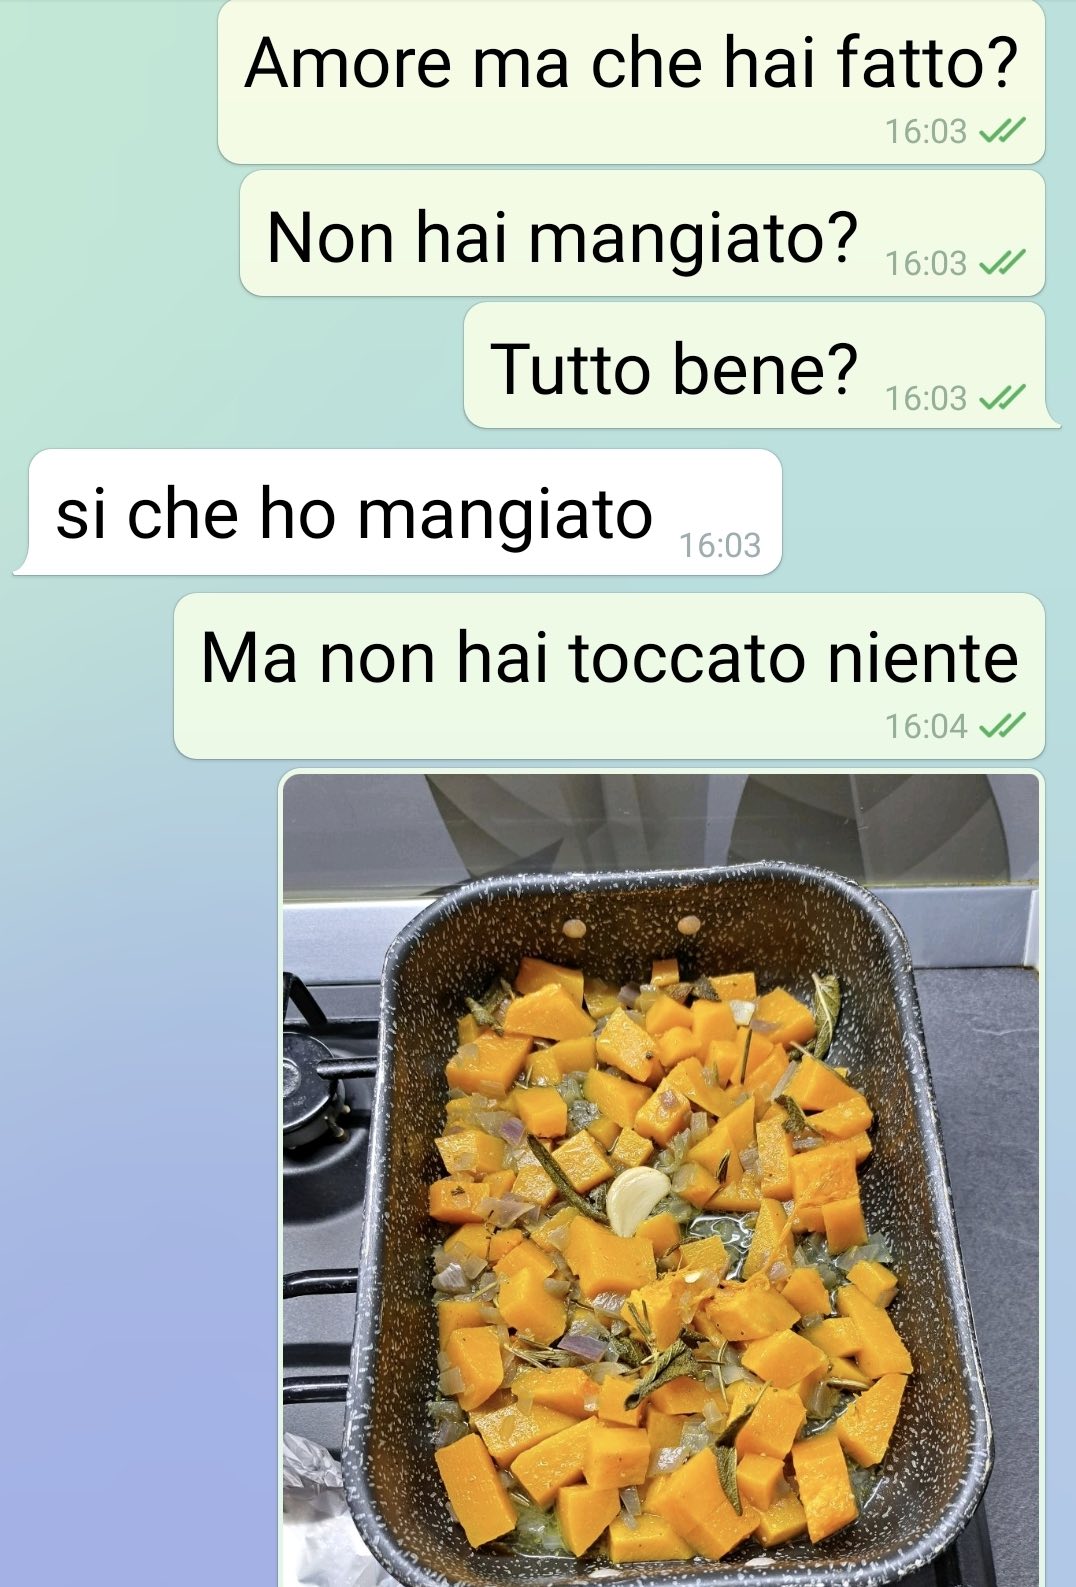This screenshot has width=1076, height=1587.
Task: Select the 'Tutto bene?' message bubble
Action: (x=760, y=366)
